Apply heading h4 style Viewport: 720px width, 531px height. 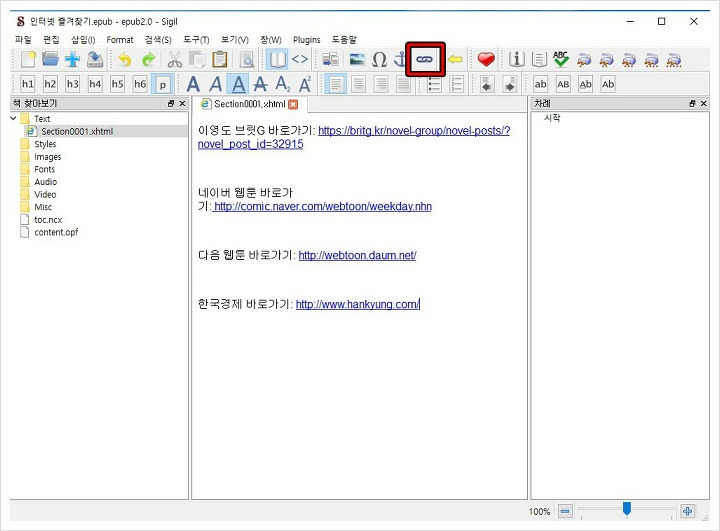coord(95,84)
